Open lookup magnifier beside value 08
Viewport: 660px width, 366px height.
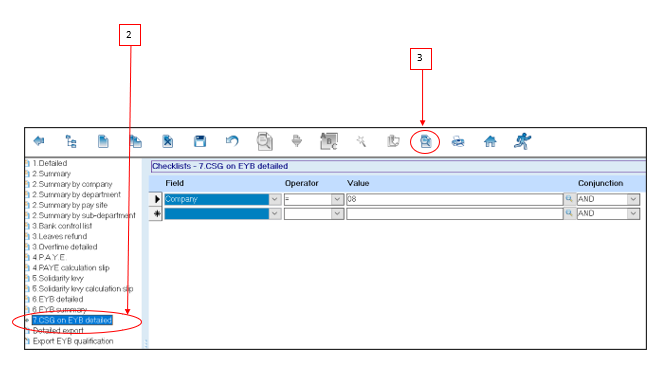click(x=569, y=199)
